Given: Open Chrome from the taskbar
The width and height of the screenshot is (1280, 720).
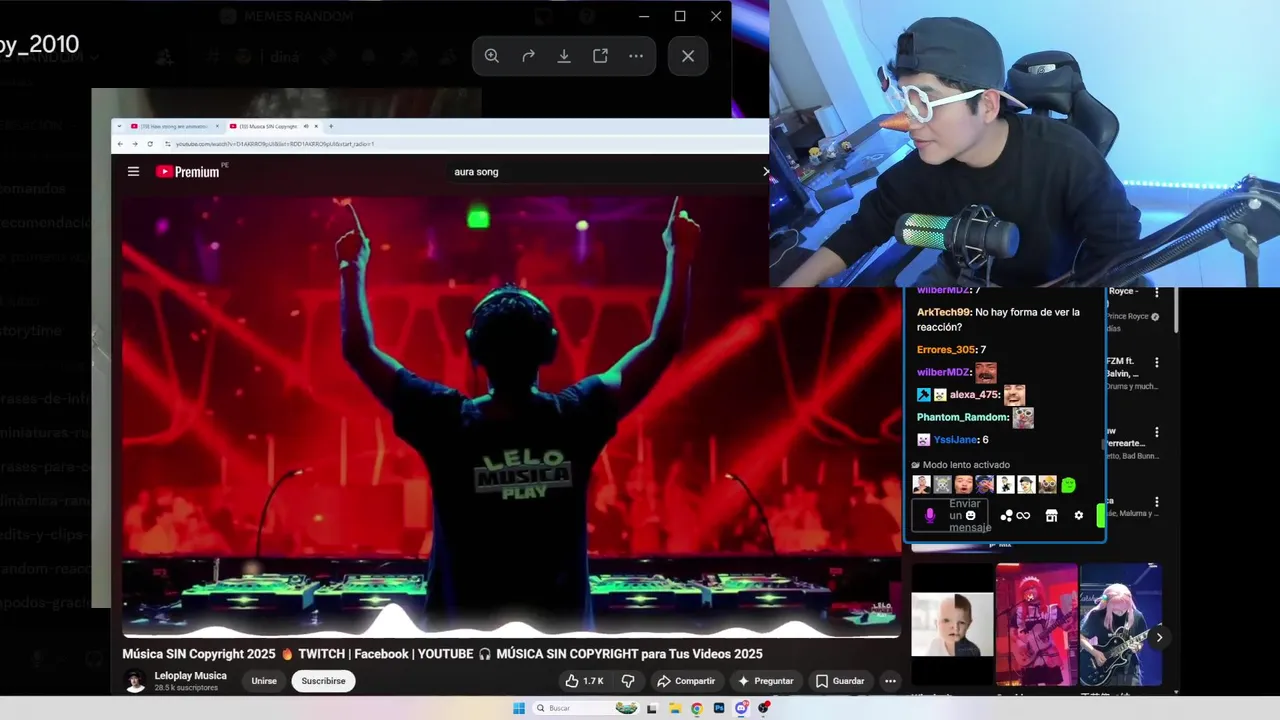Looking at the screenshot, I should (x=696, y=708).
